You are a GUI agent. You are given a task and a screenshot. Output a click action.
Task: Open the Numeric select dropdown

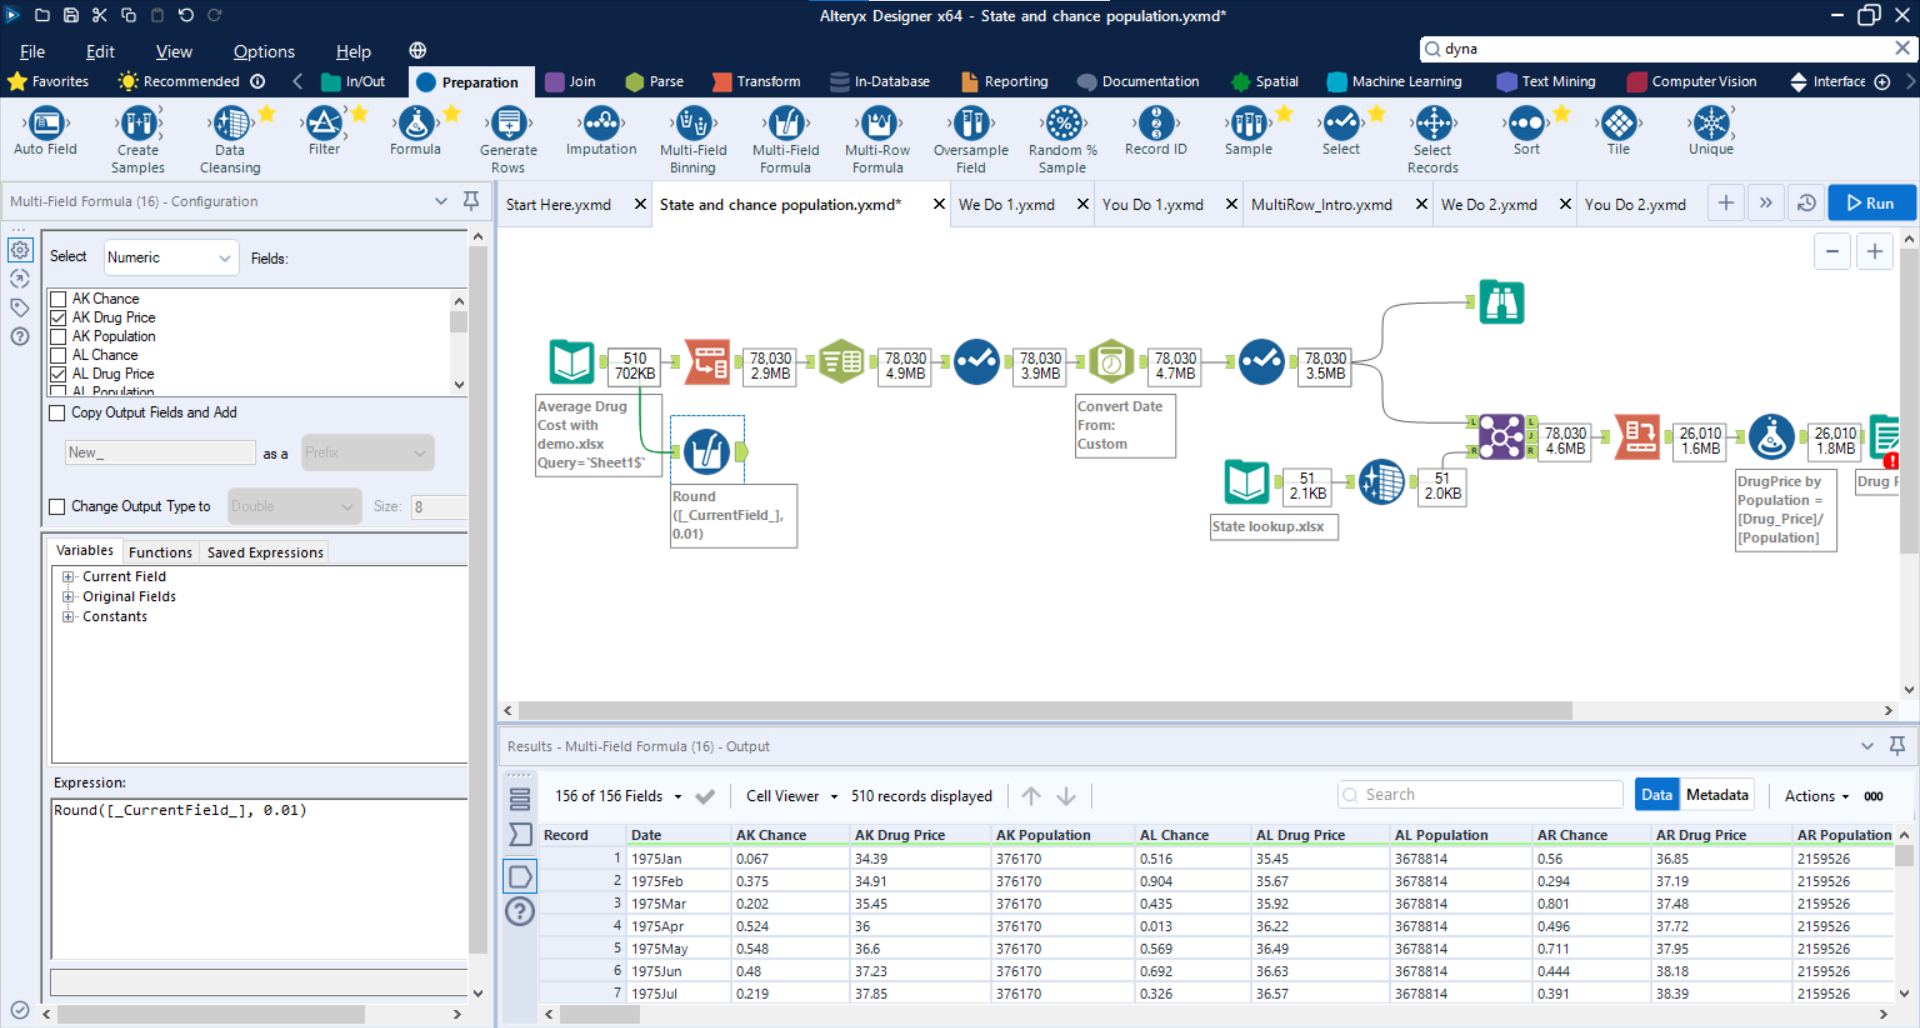(x=170, y=258)
